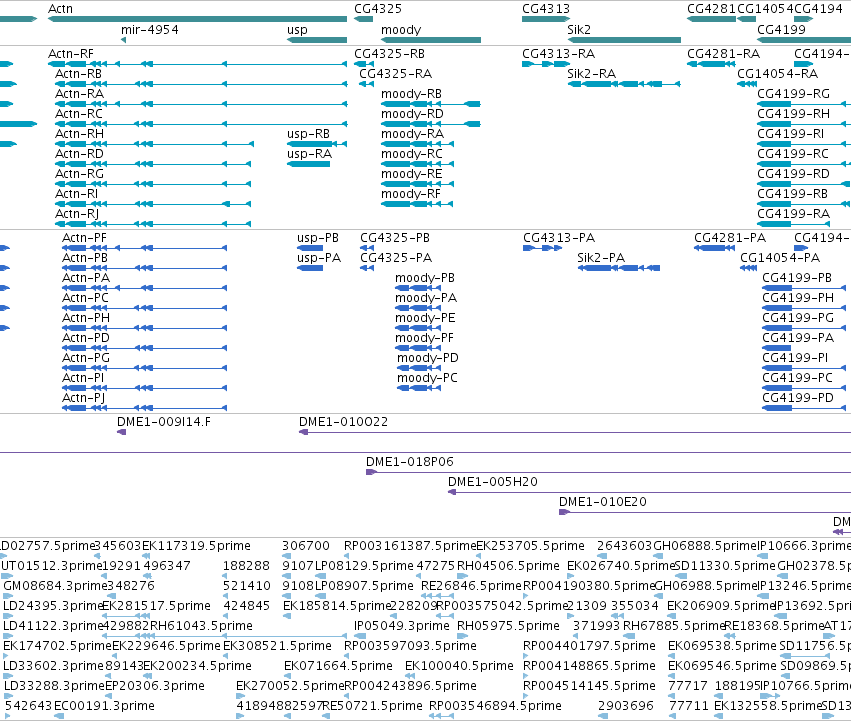
Task: Click the CG4199-RA transcript label
Action: tap(793, 214)
